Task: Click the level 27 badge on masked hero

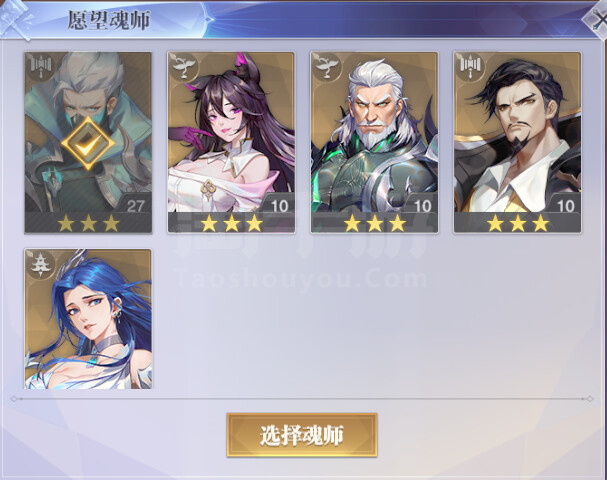Action: (135, 206)
